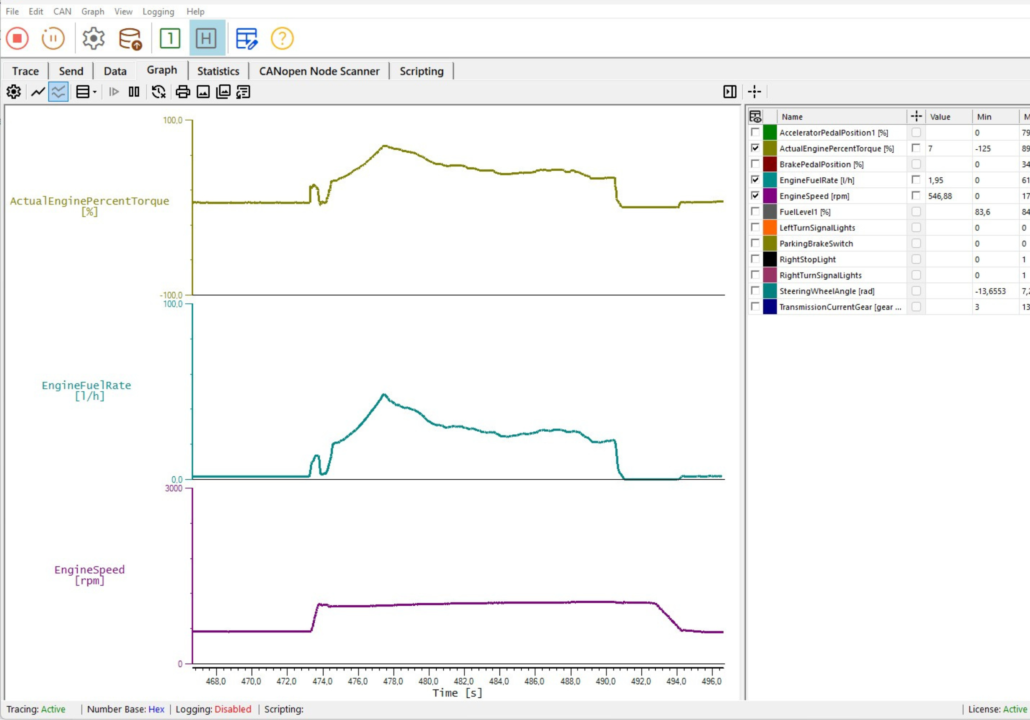Collapse the signal list side panel
The width and height of the screenshot is (1030, 720).
pos(730,92)
